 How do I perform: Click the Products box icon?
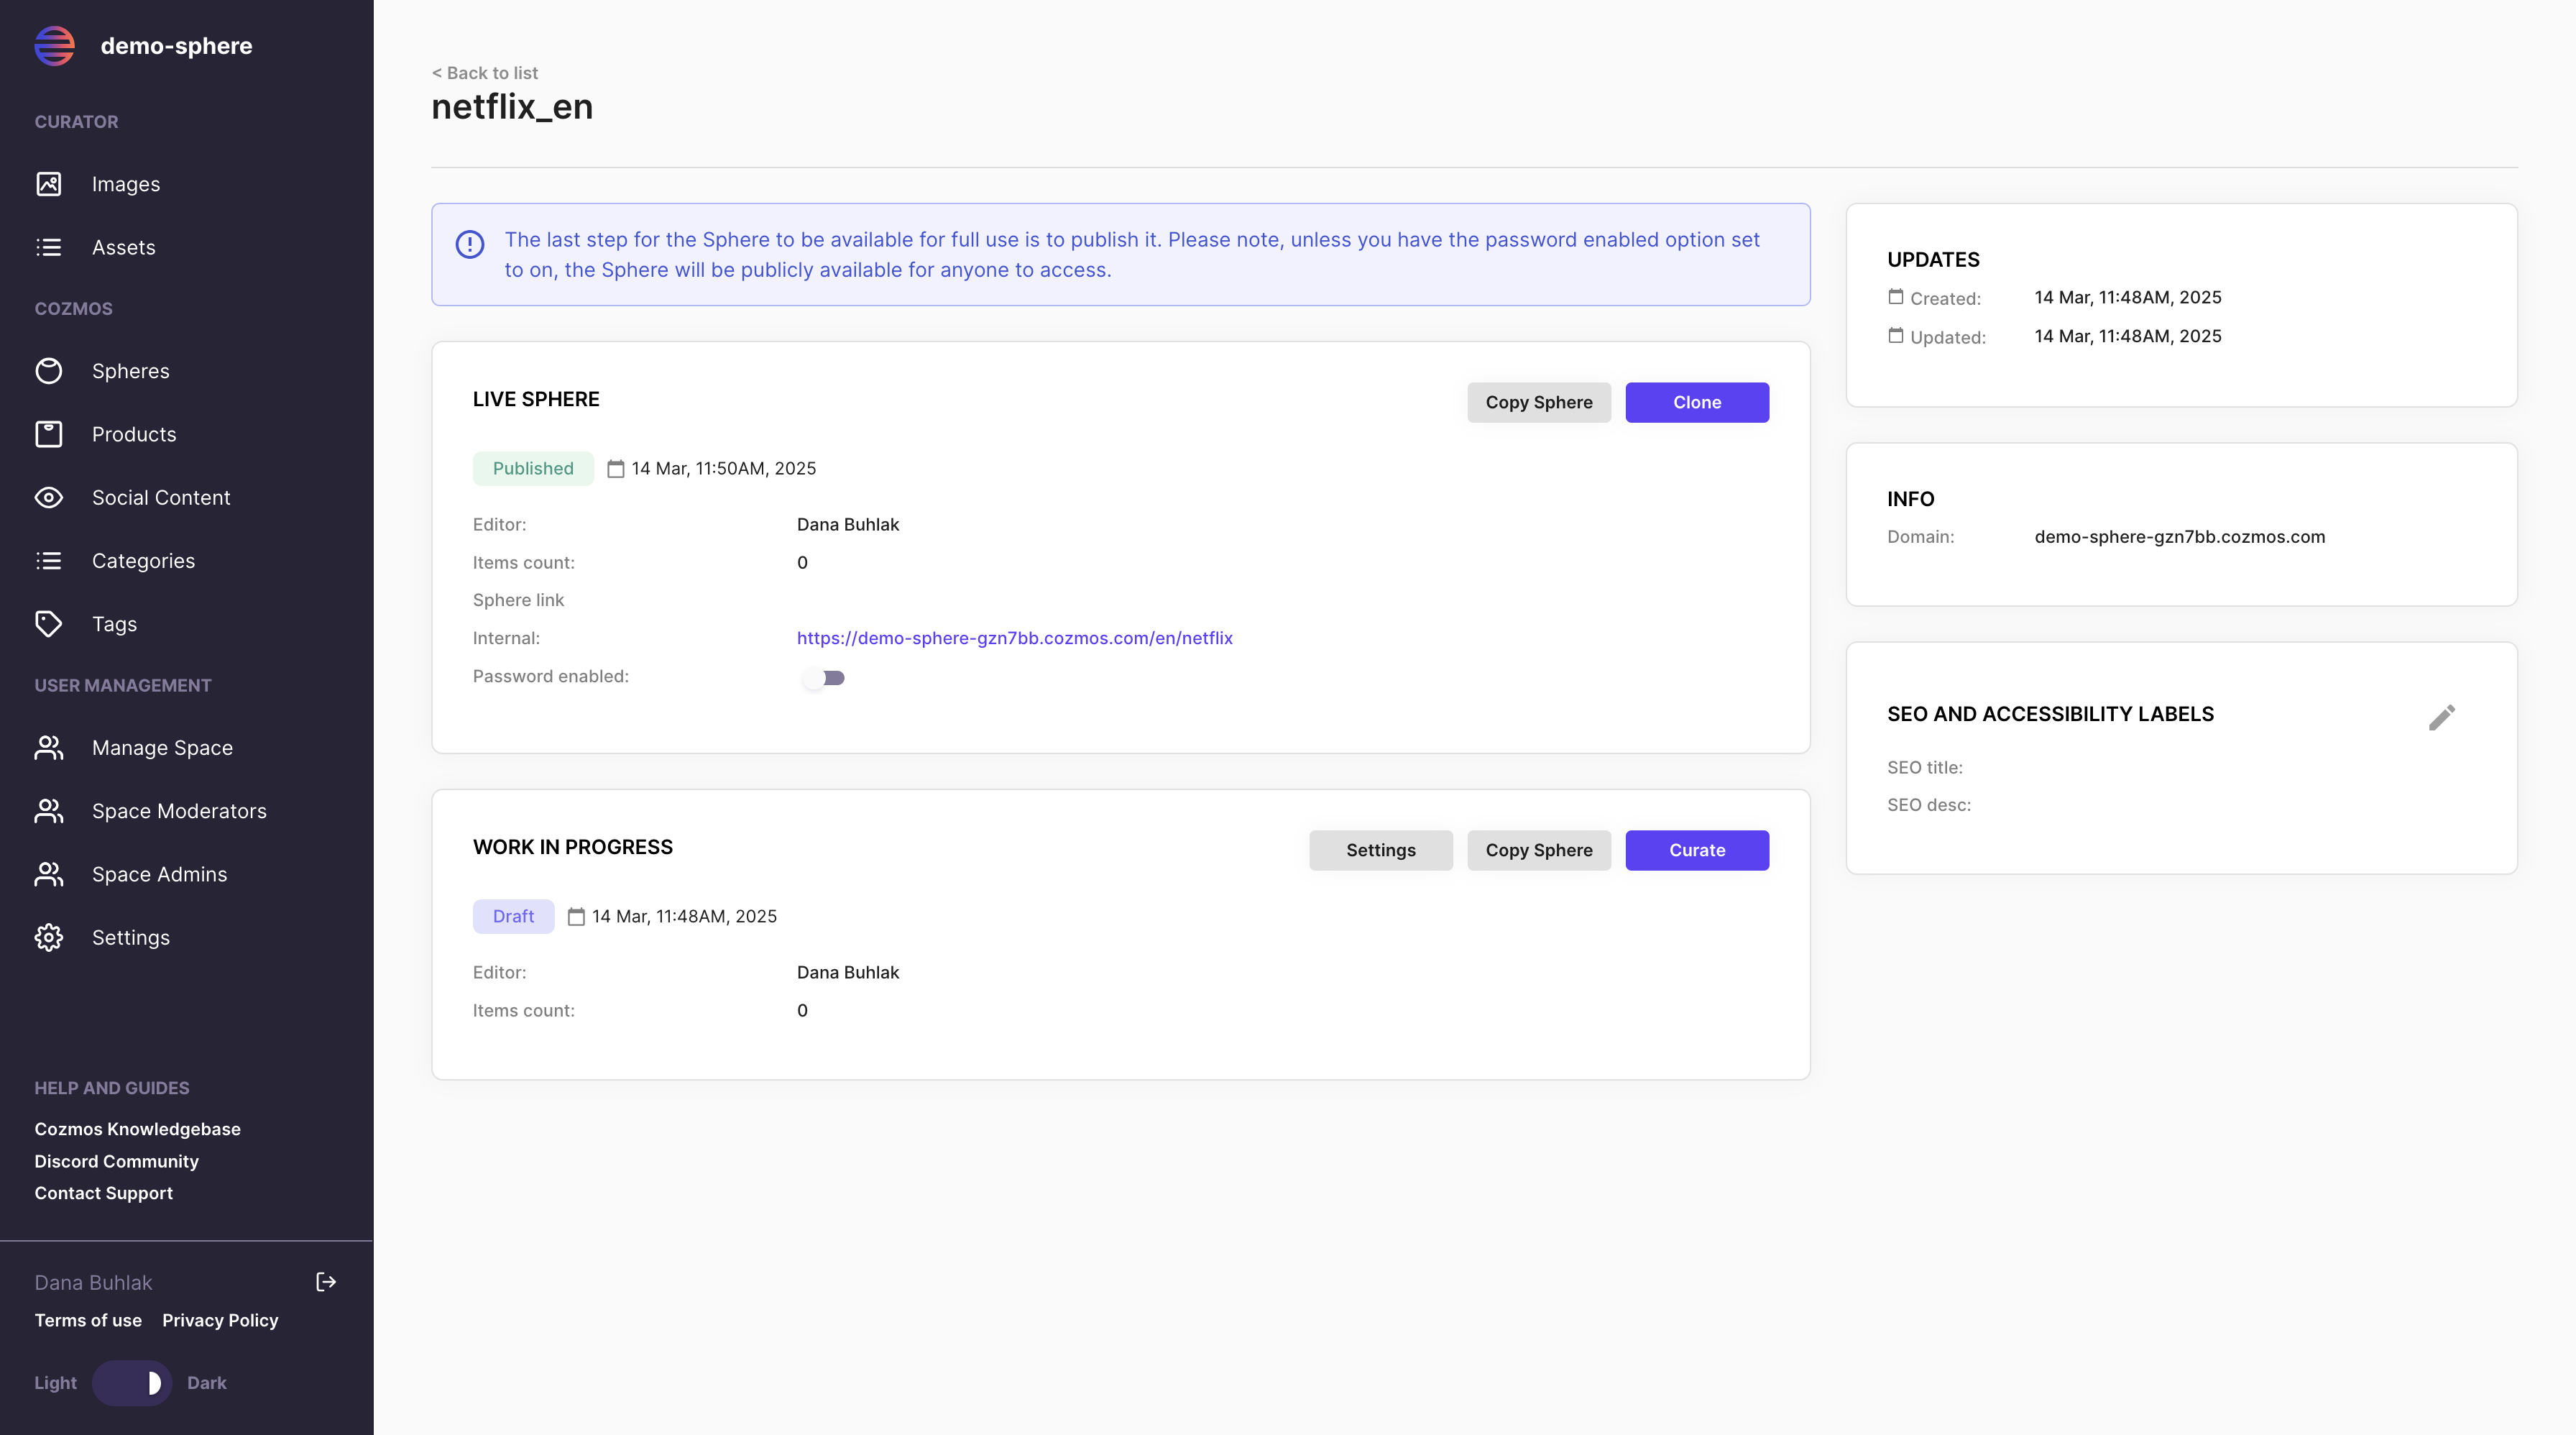coord(49,434)
